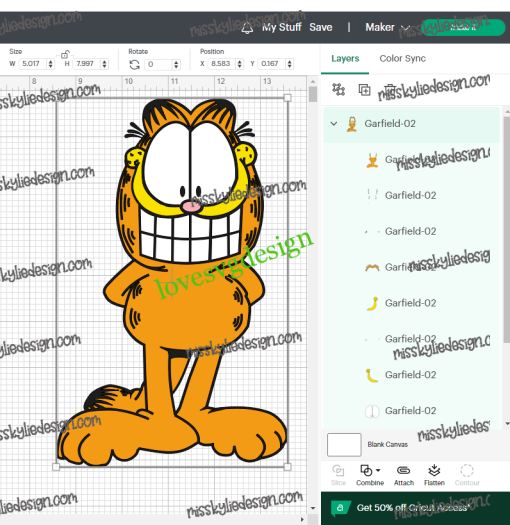Save the project
Viewport: 510px width, 525px height.
320,27
